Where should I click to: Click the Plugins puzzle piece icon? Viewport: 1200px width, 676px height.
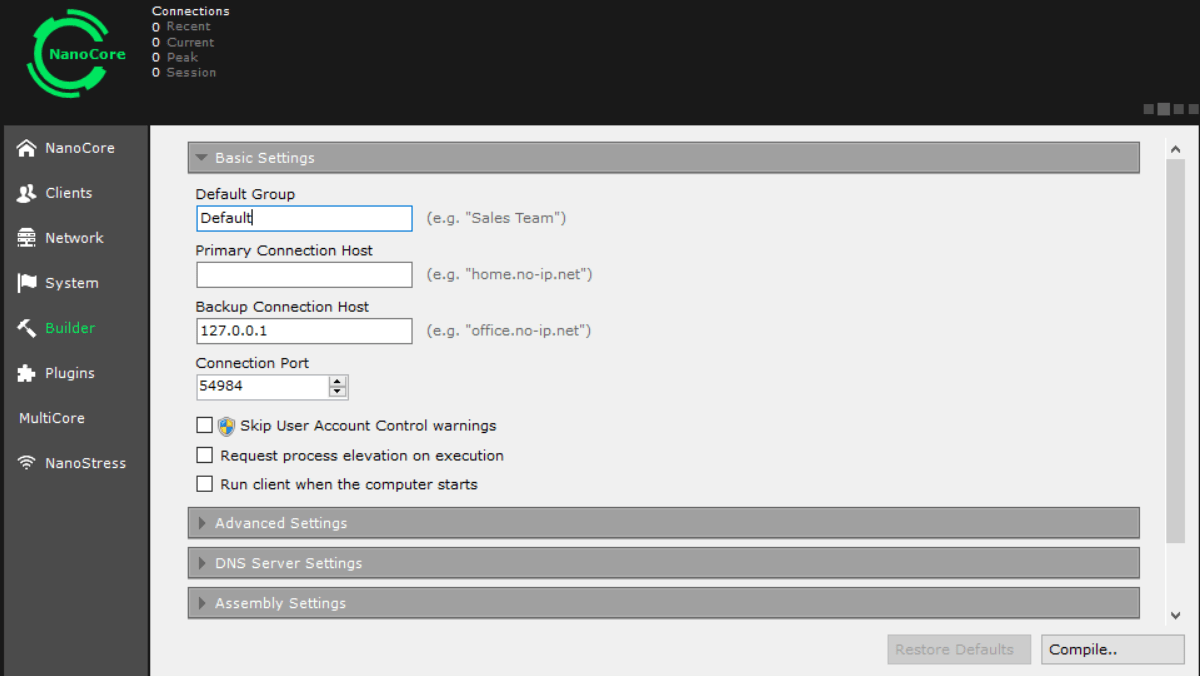[27, 373]
